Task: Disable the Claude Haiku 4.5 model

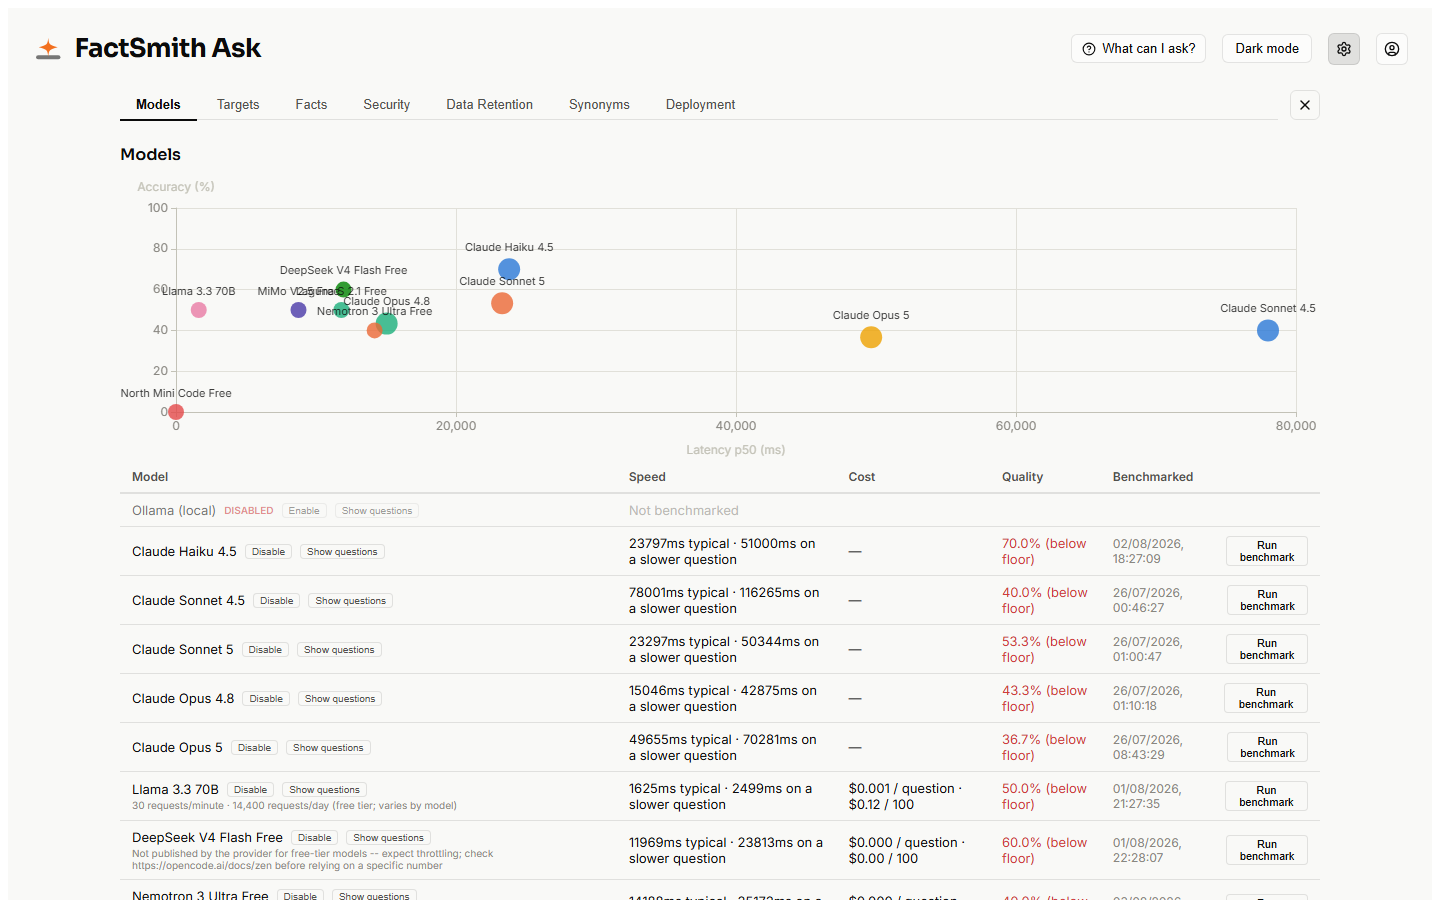Action: (x=269, y=552)
